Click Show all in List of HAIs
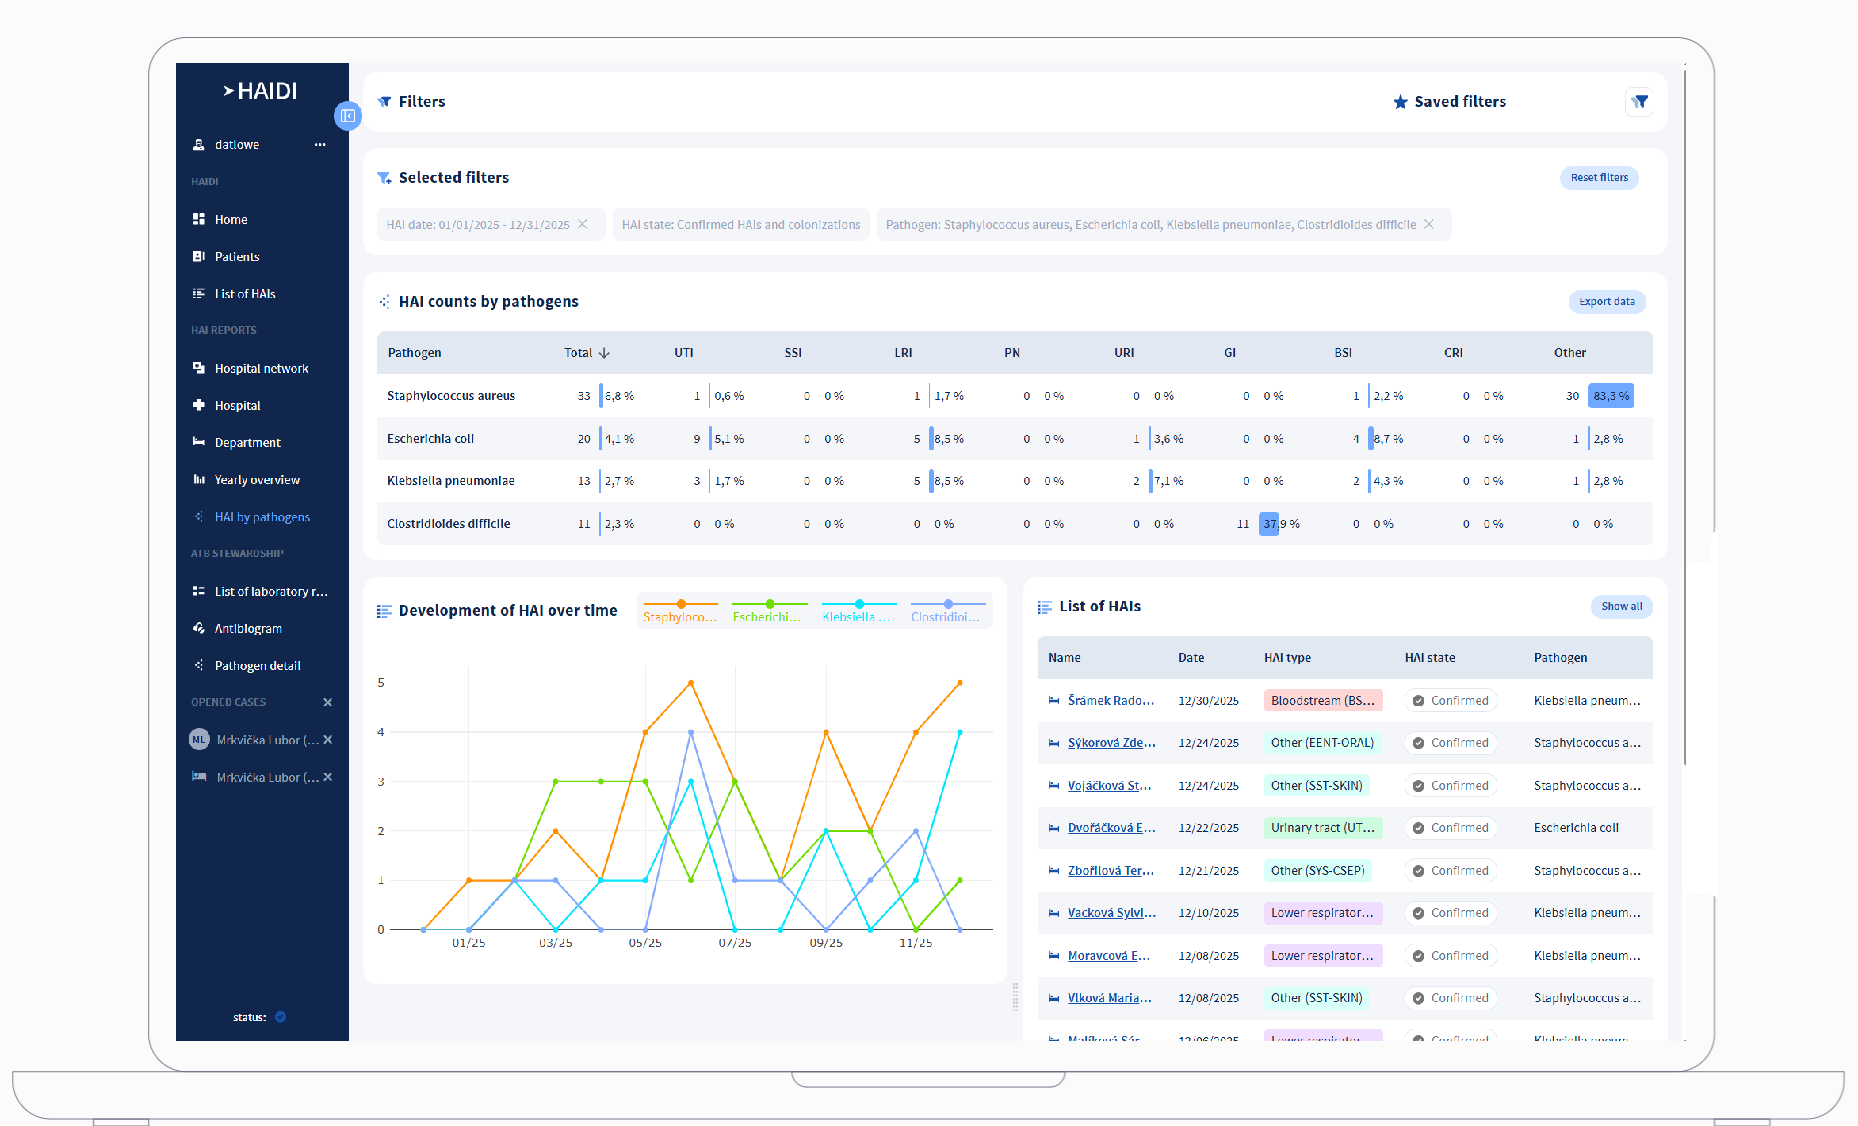 [1620, 607]
